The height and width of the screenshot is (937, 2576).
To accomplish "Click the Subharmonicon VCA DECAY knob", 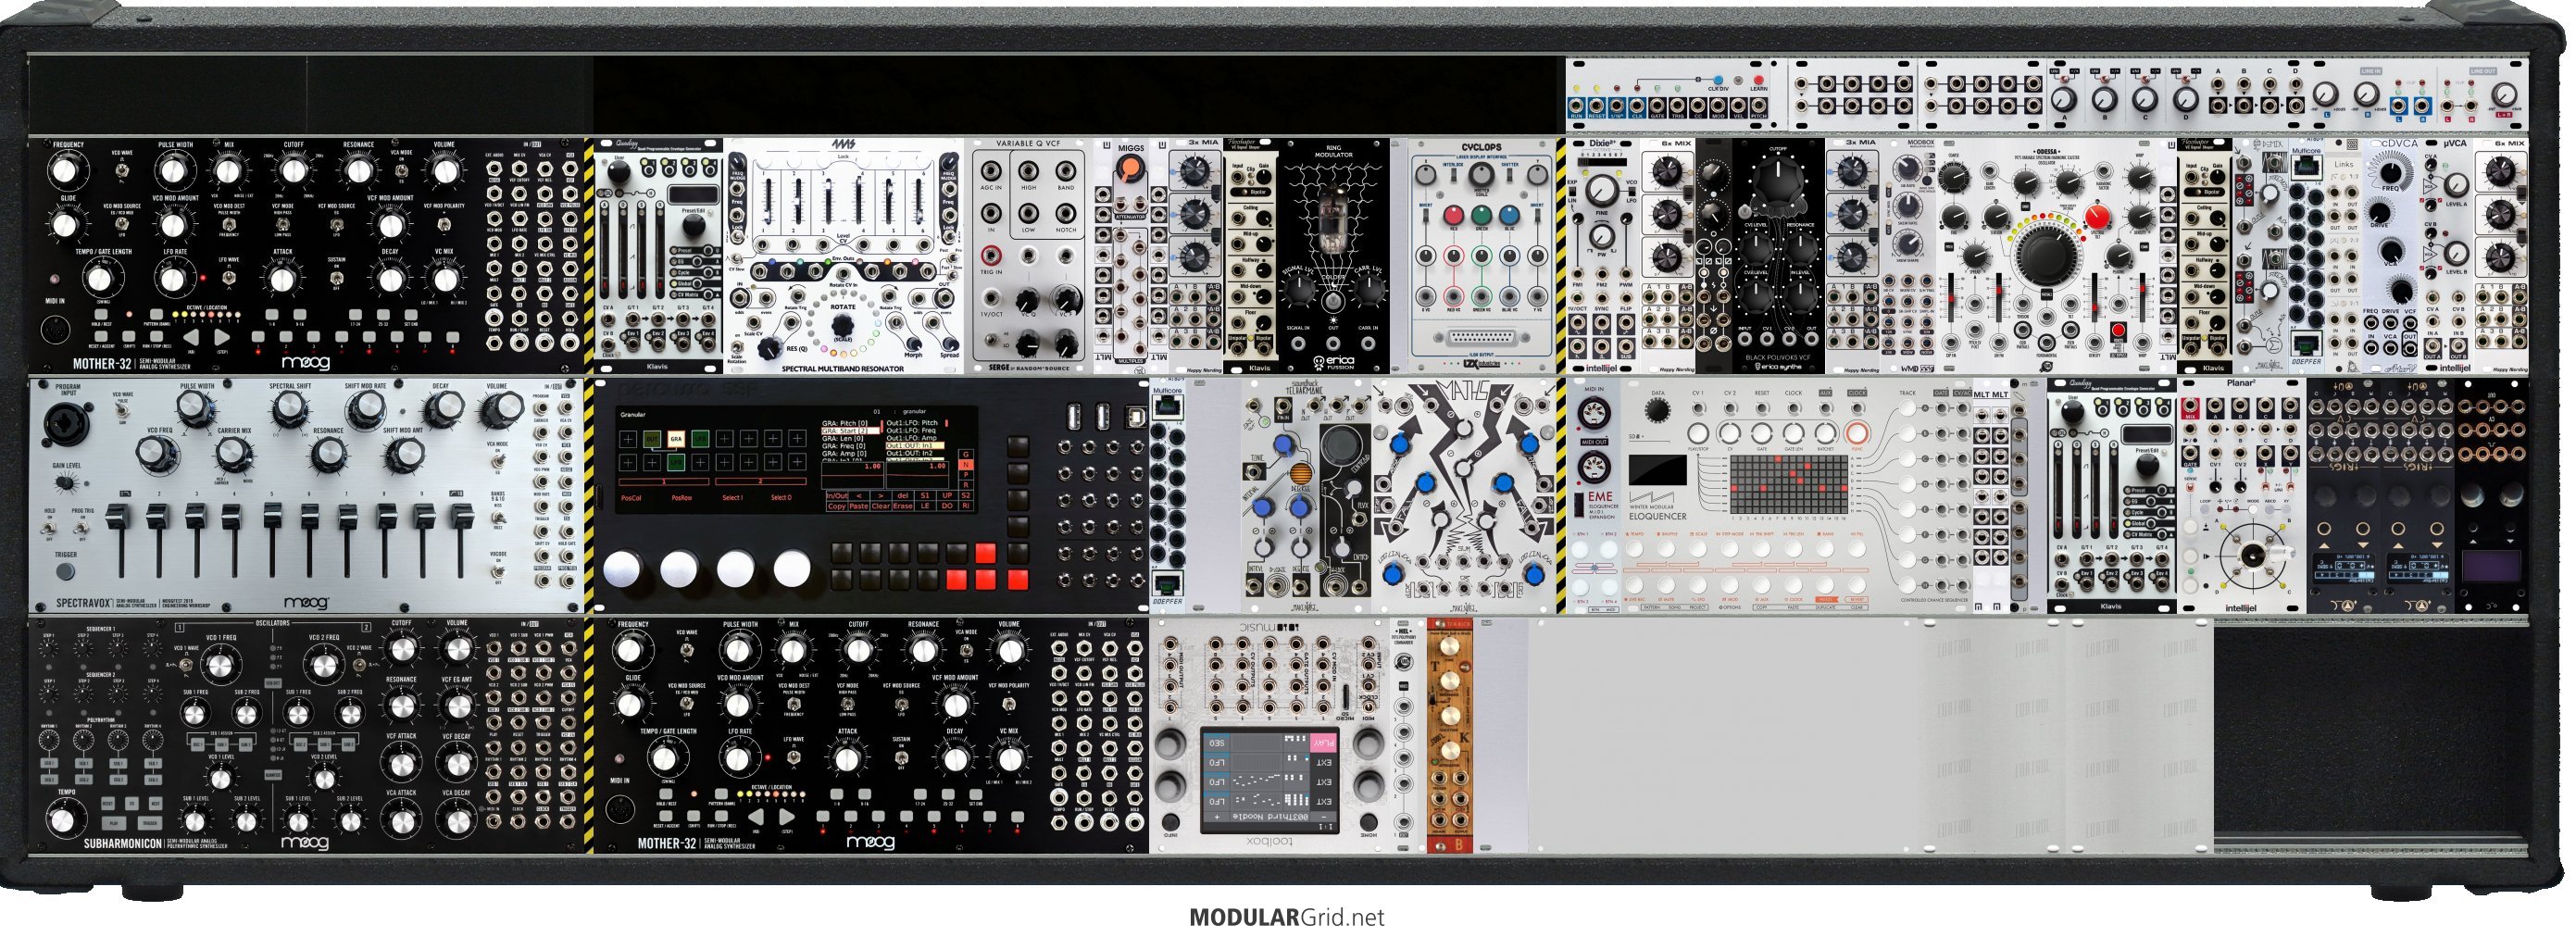I will tap(457, 821).
